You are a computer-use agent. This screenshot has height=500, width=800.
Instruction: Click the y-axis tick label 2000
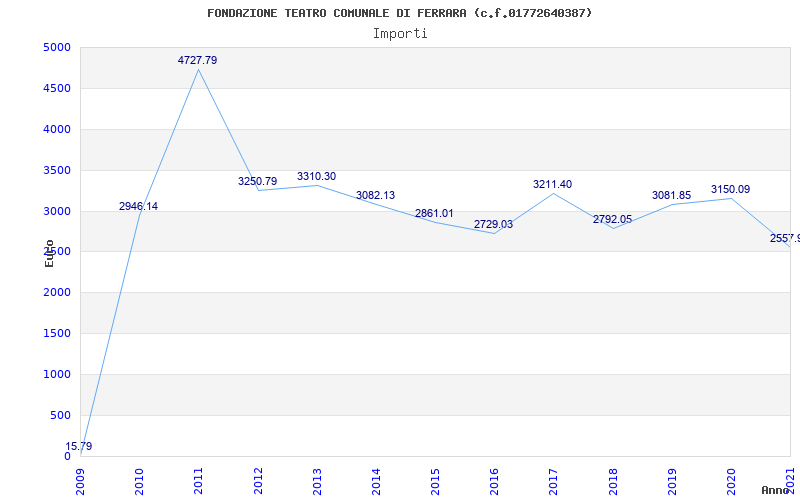(57, 293)
